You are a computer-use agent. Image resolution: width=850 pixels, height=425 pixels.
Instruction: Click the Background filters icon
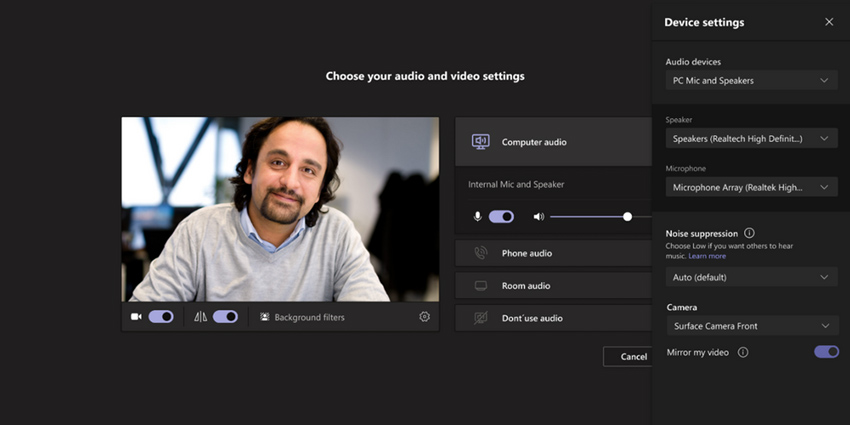(x=265, y=317)
